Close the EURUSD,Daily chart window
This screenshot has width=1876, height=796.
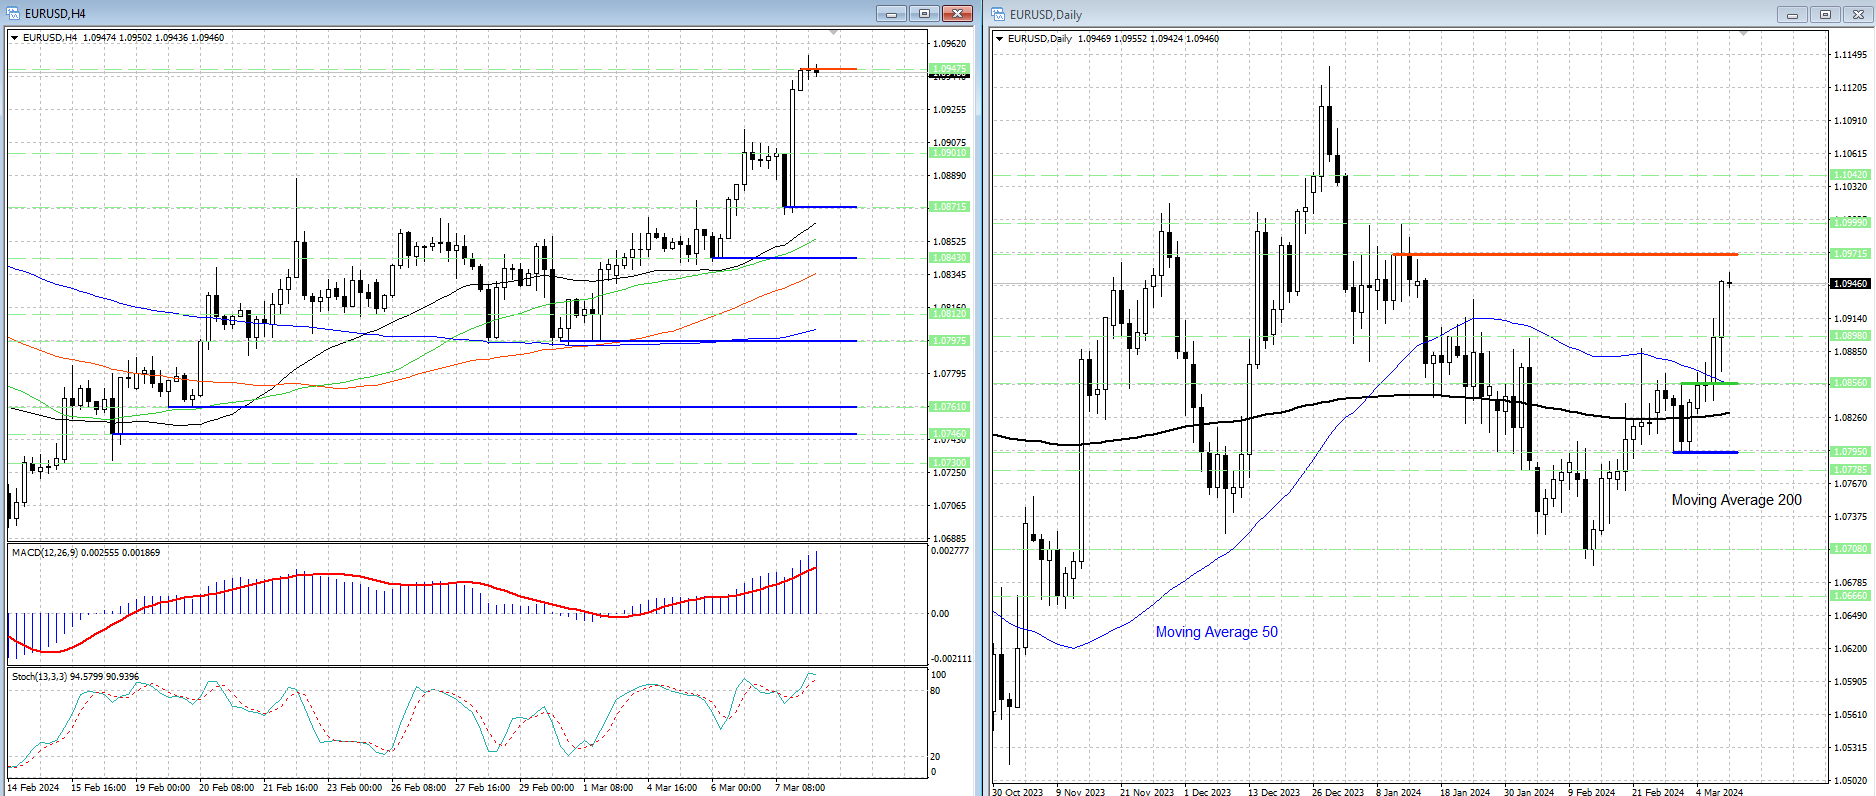(1858, 14)
